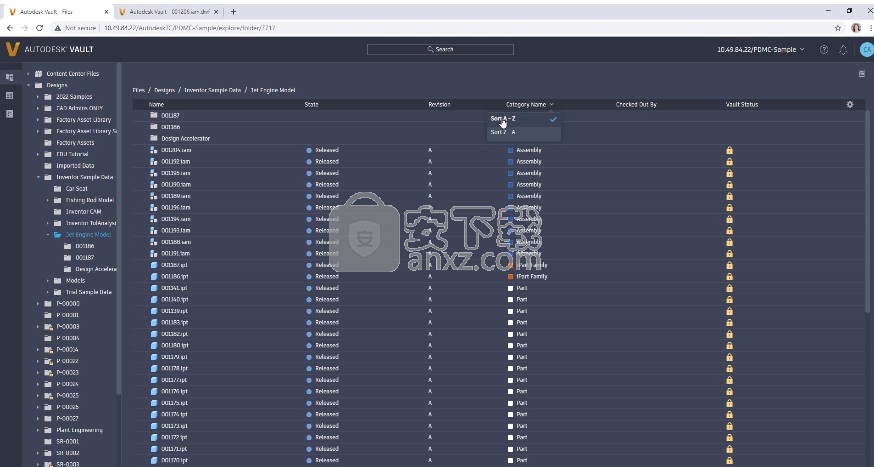Screen dimensions: 874x467
Task: Click the folder icon of Content Center Files
Action: tap(38, 74)
